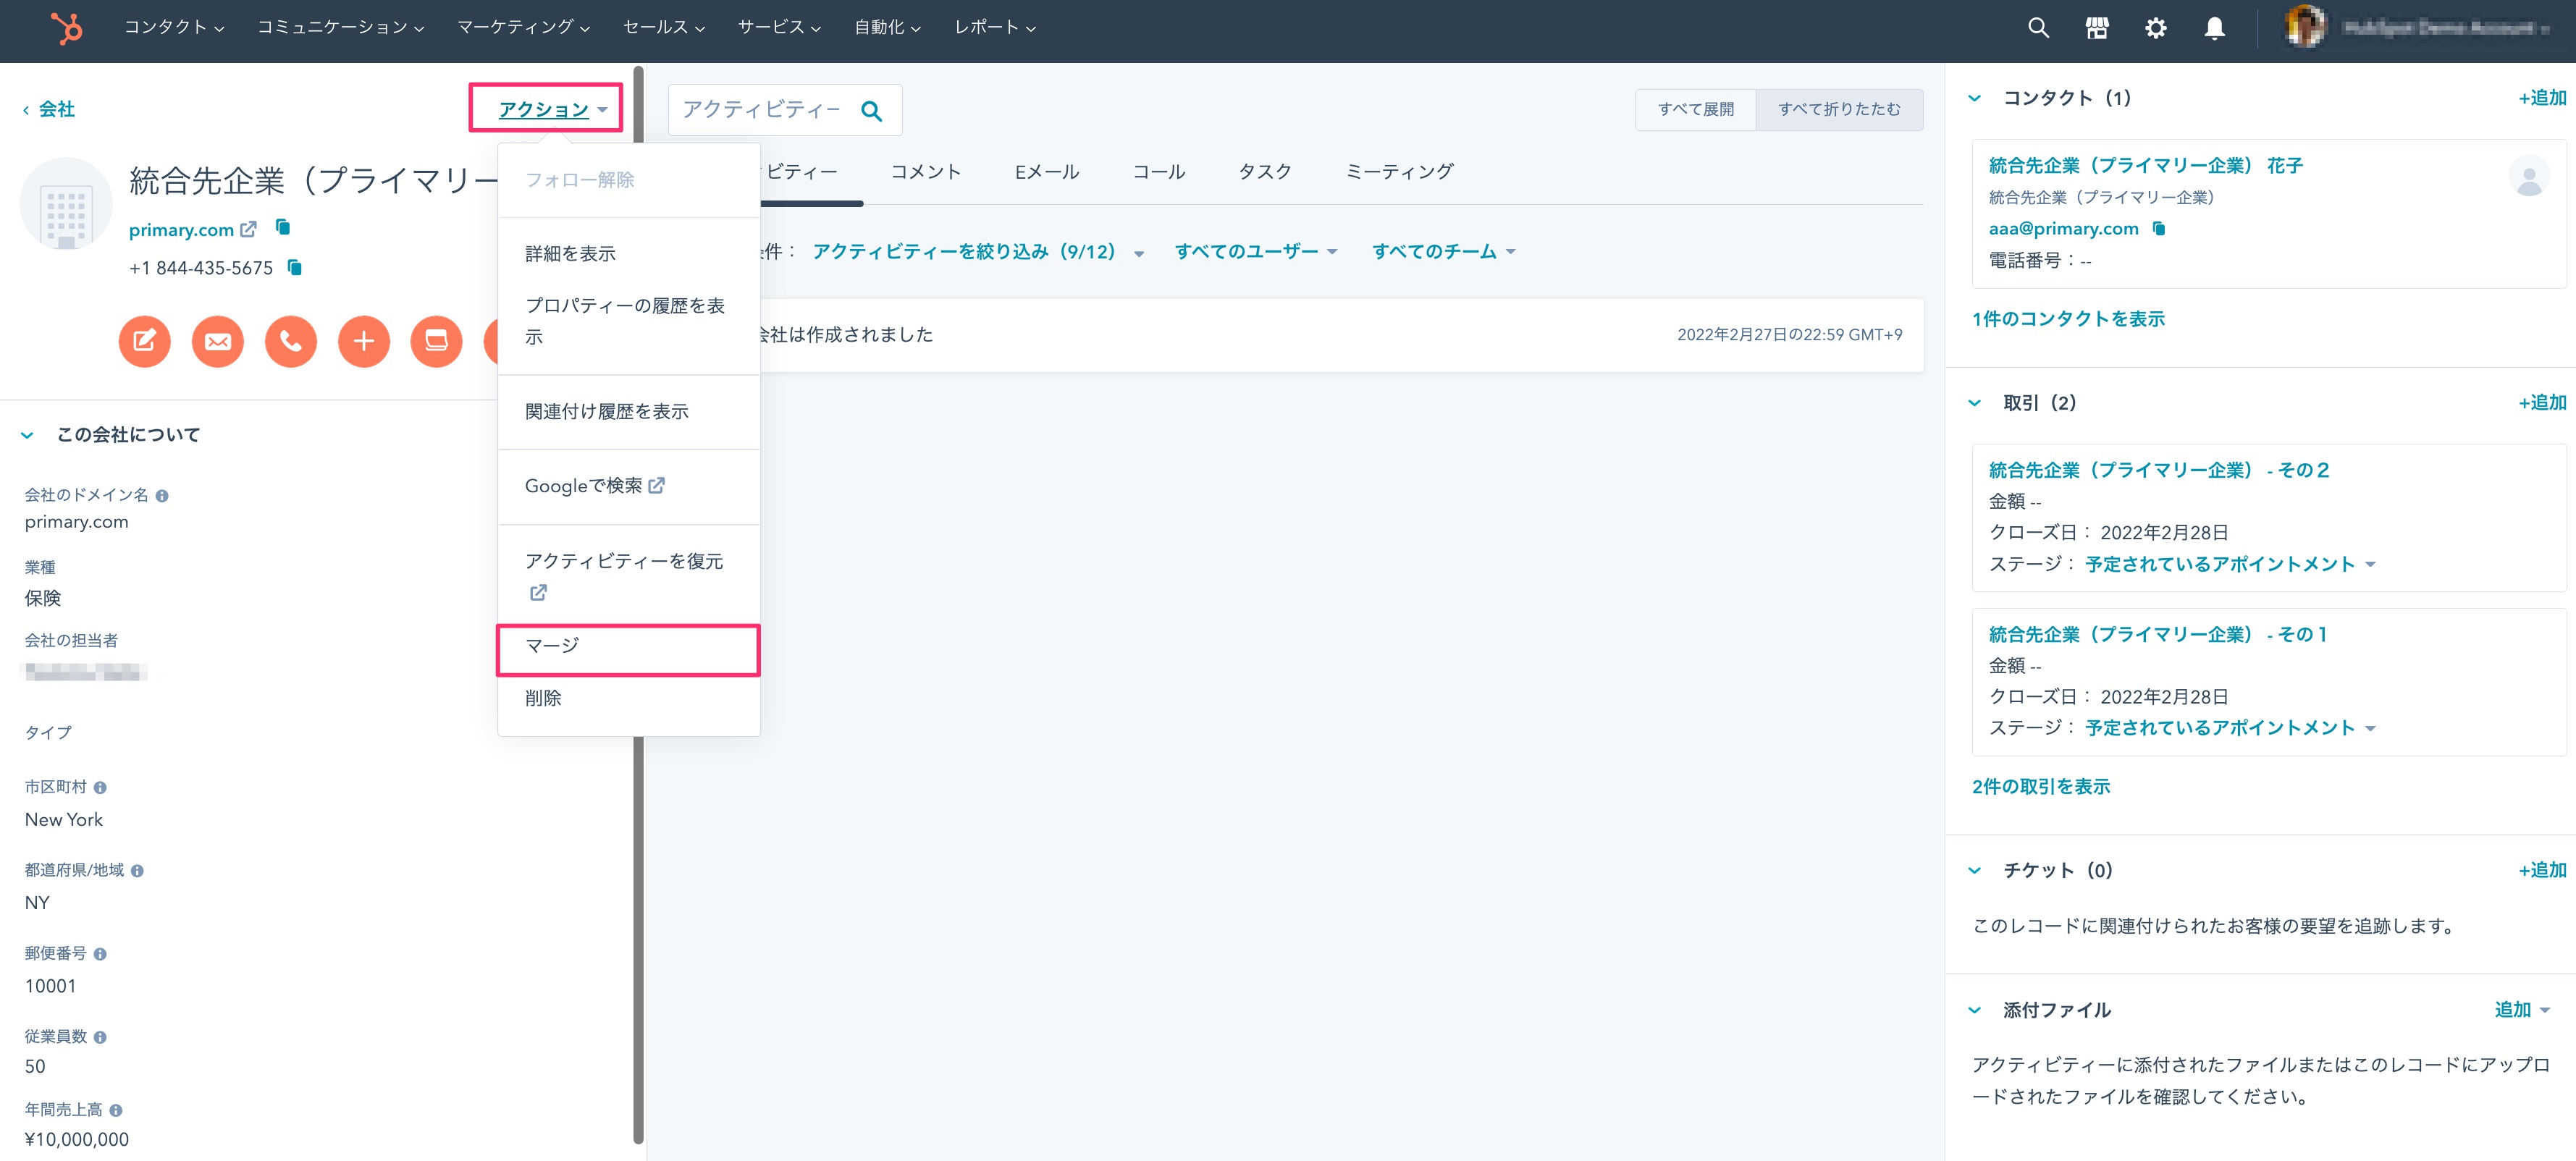
Task: Click info icon next to 会社のドメイン名
Action: (x=162, y=496)
